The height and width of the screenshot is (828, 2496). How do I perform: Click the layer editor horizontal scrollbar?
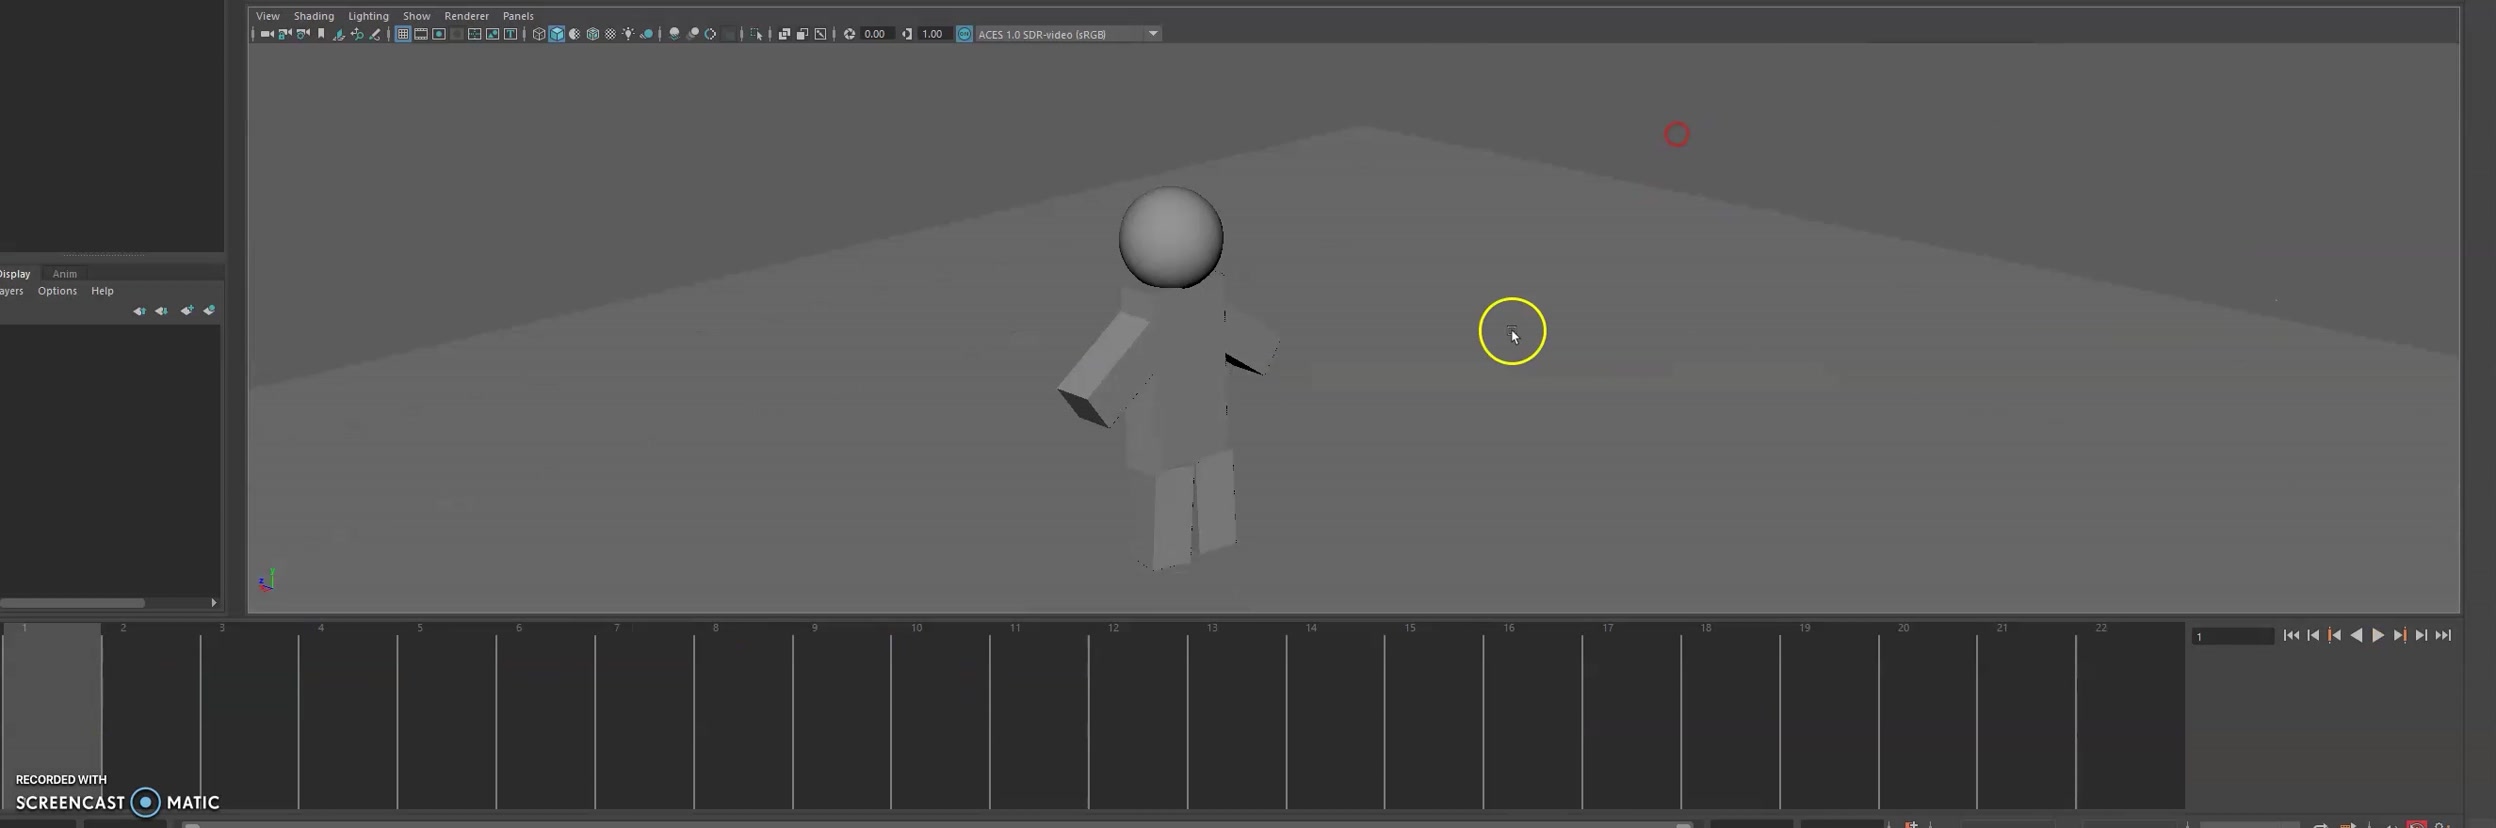click(x=72, y=602)
